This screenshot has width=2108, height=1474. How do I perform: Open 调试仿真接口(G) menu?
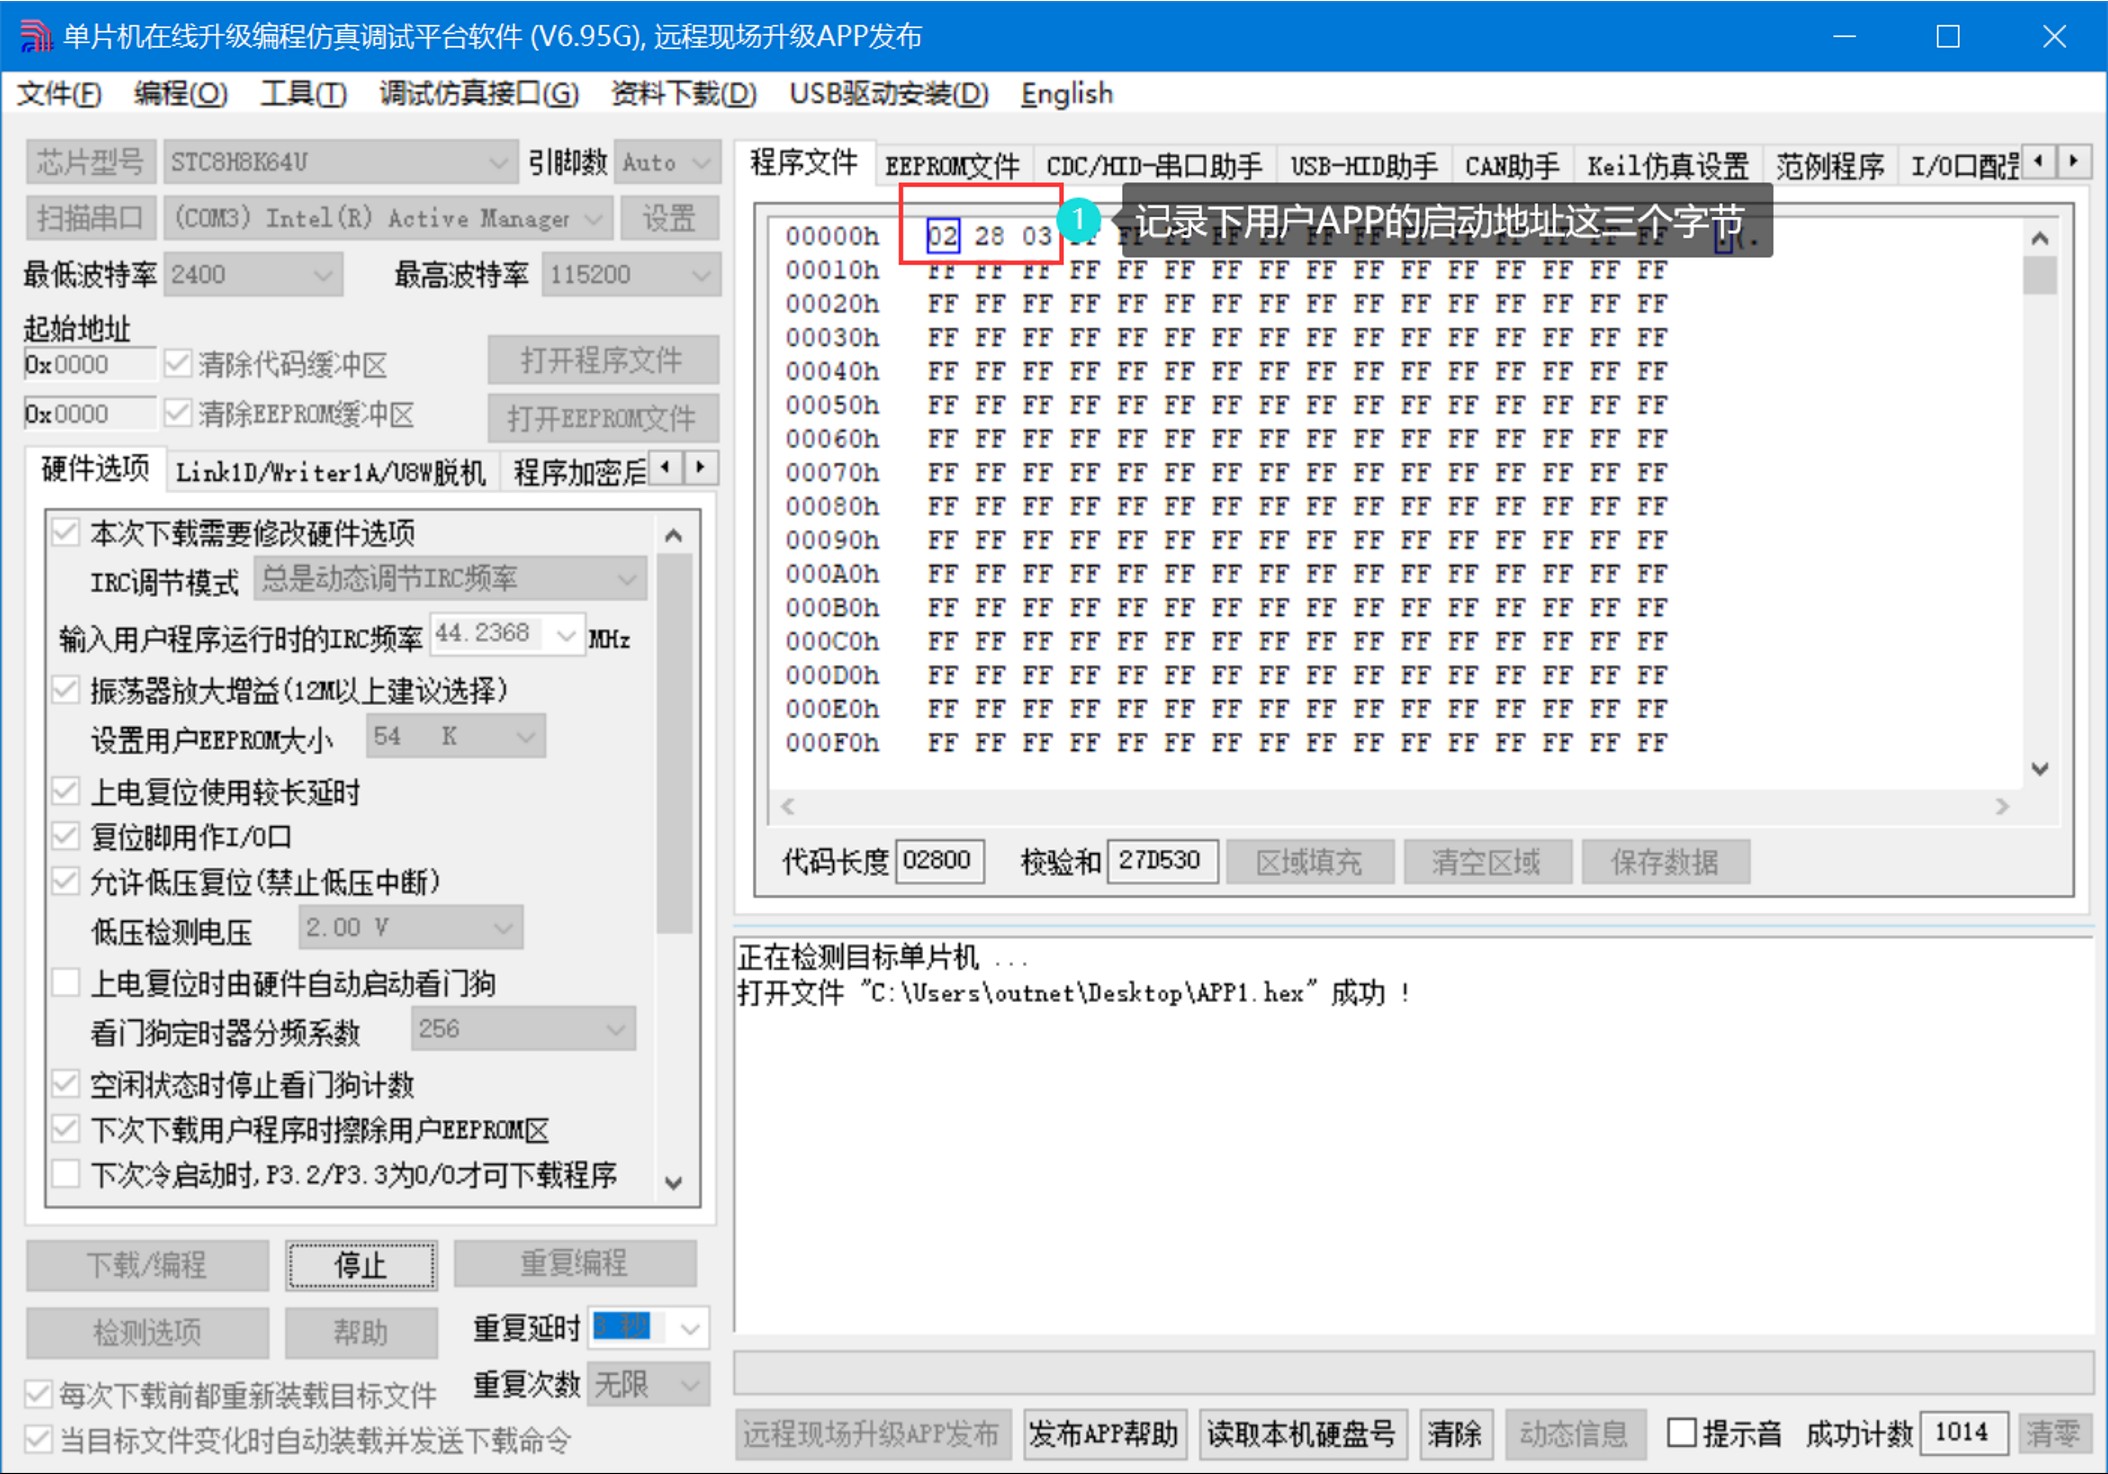pyautogui.click(x=479, y=94)
